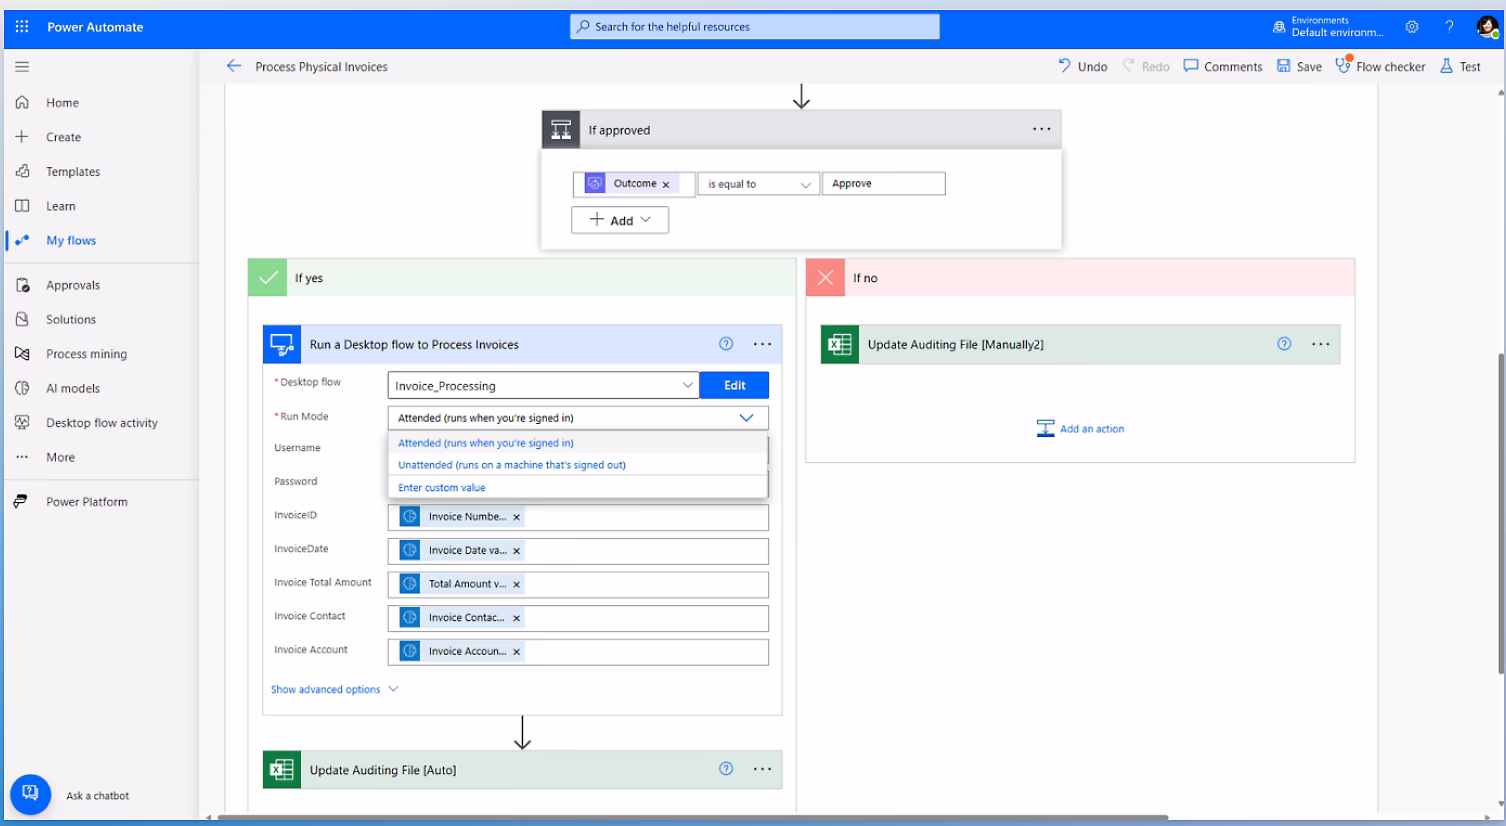Open Solutions in sidebar
1506x826 pixels.
(71, 319)
